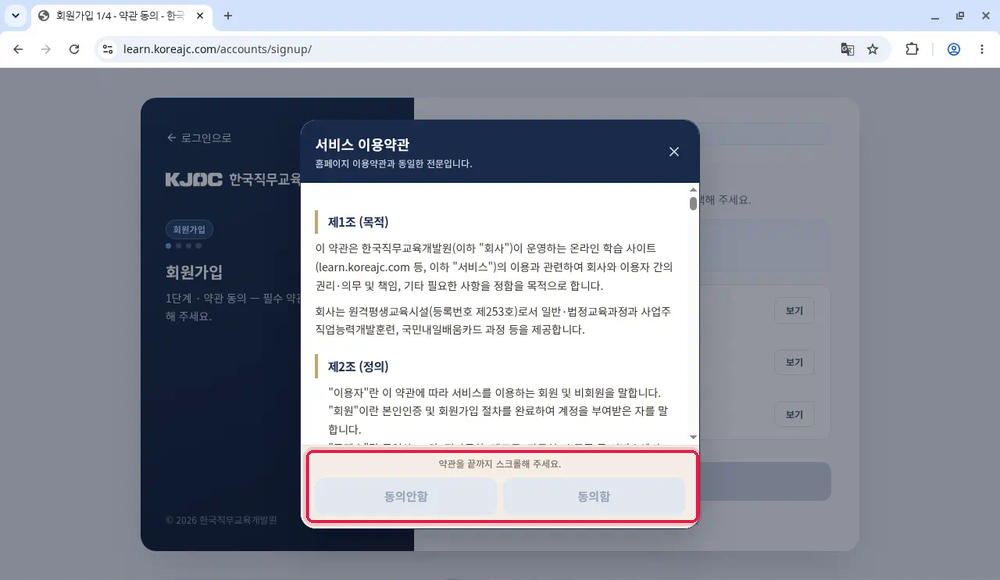
Task: Click the first 보기 button
Action: coord(794,311)
